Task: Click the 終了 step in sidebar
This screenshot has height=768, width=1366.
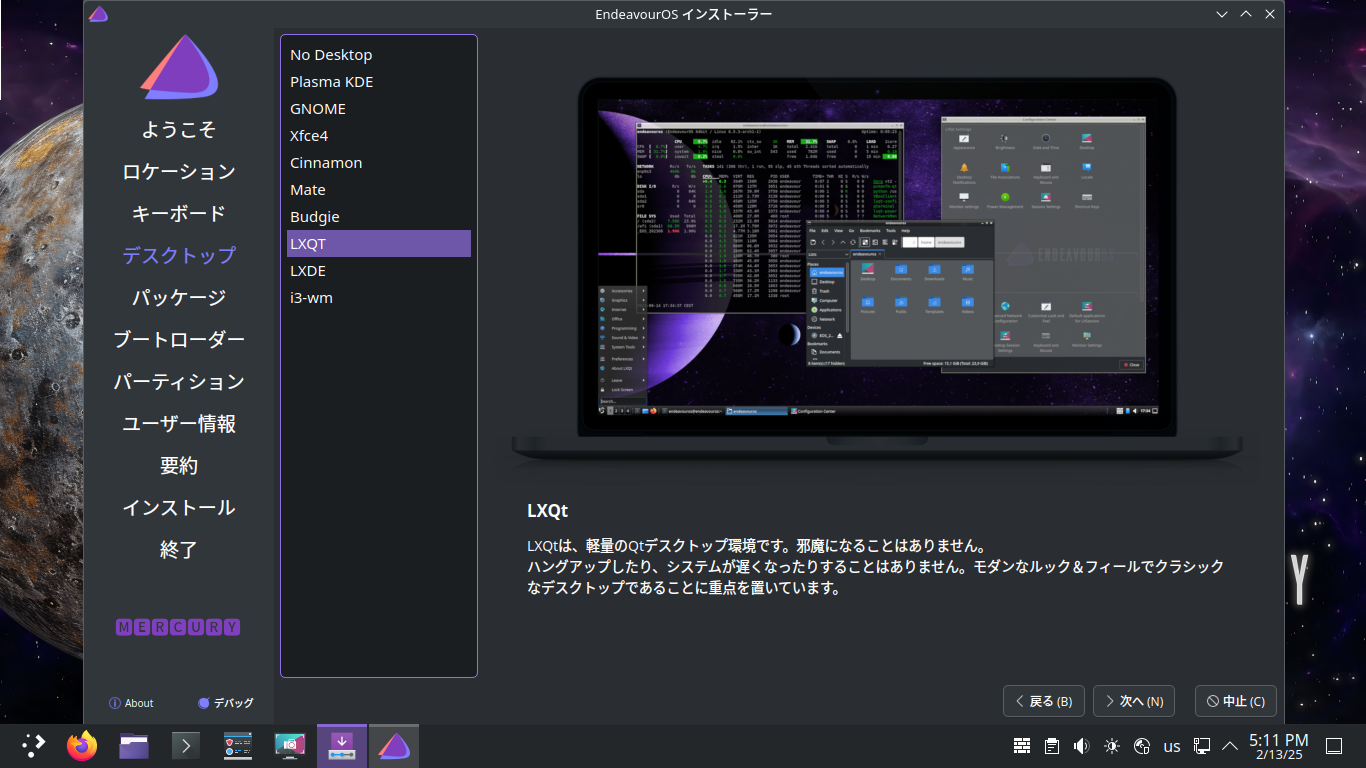Action: 179,550
